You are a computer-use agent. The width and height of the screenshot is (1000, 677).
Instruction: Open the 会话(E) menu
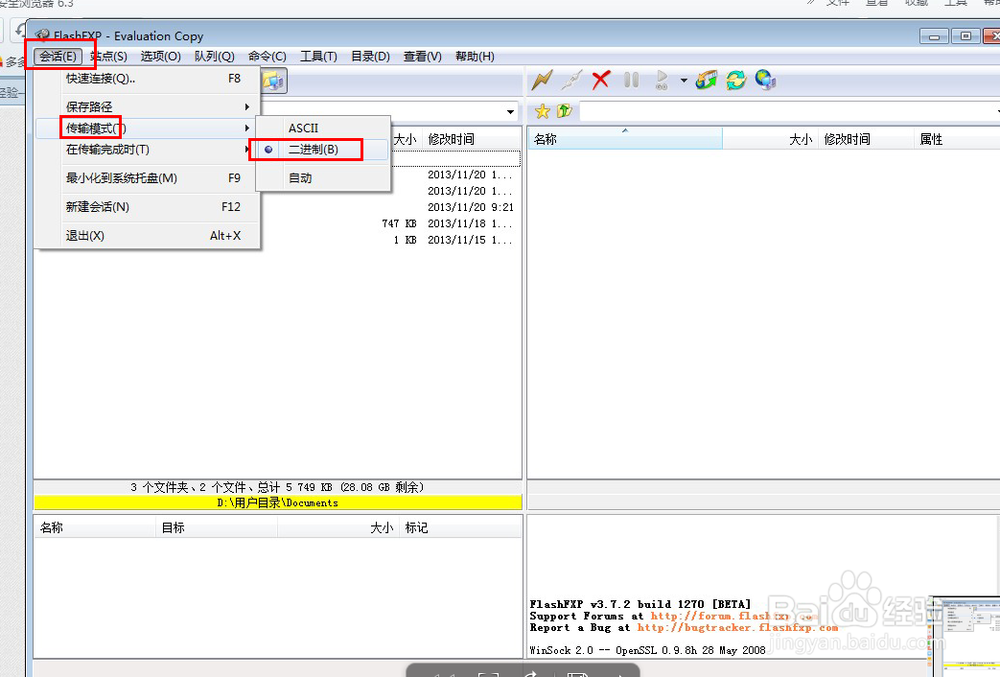pyautogui.click(x=58, y=56)
